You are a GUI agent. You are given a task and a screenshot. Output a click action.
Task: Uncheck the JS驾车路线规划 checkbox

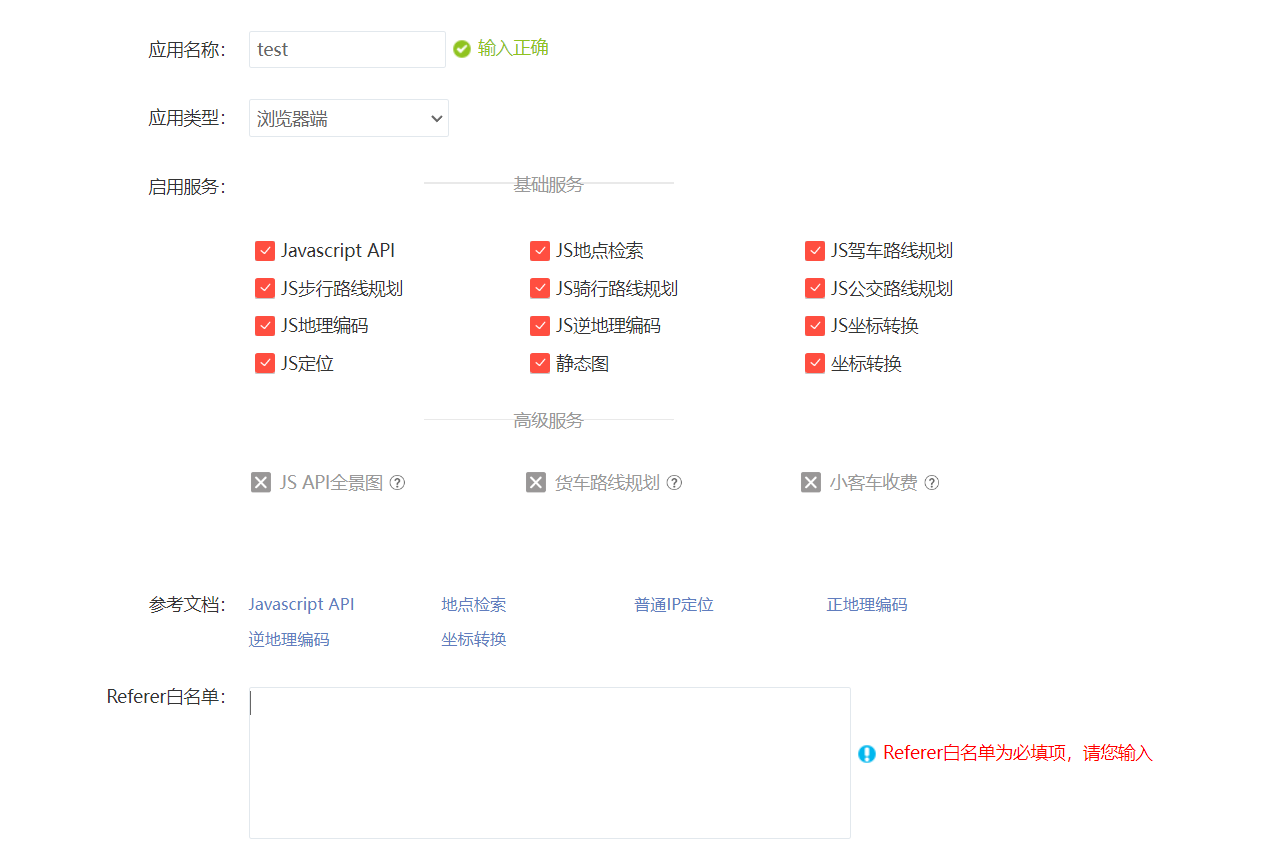pos(815,251)
